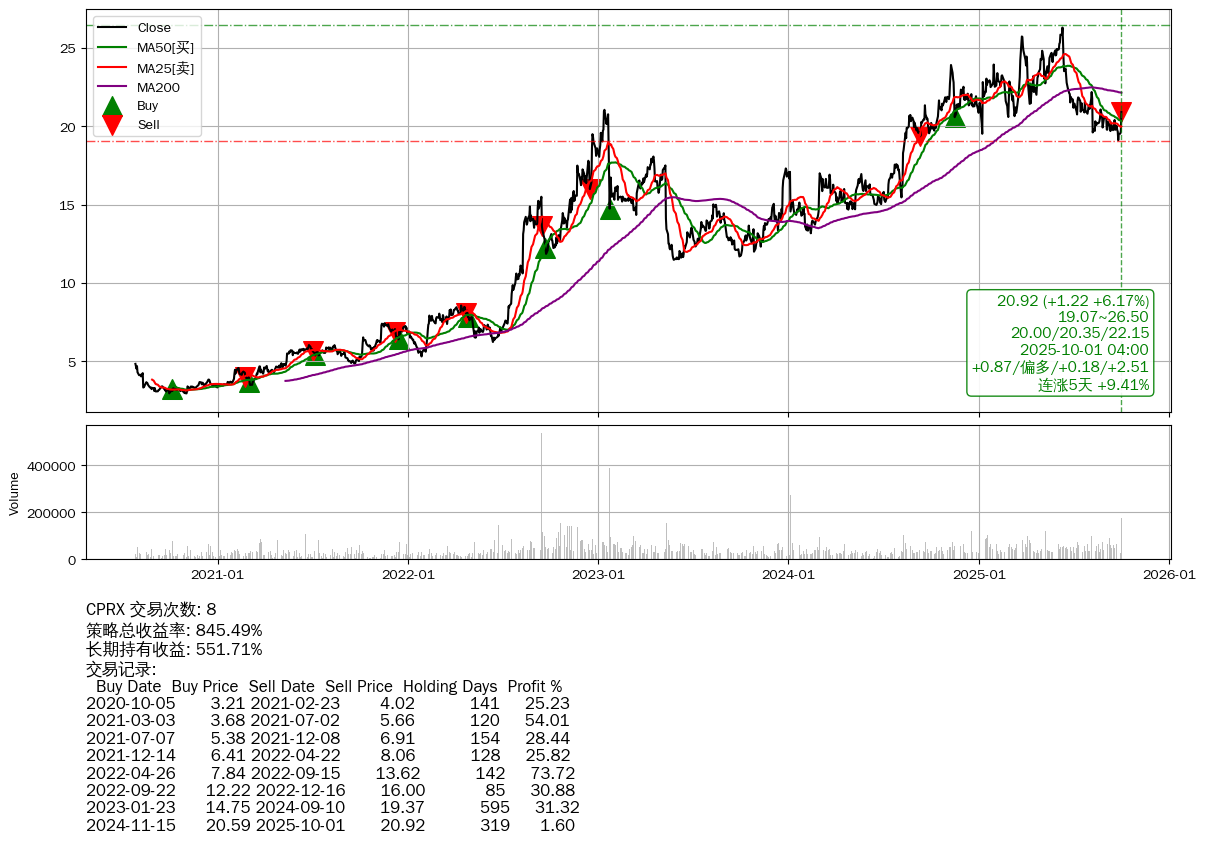The height and width of the screenshot is (843, 1206).
Task: Select the first buy marker from October 2020
Action: tap(172, 389)
